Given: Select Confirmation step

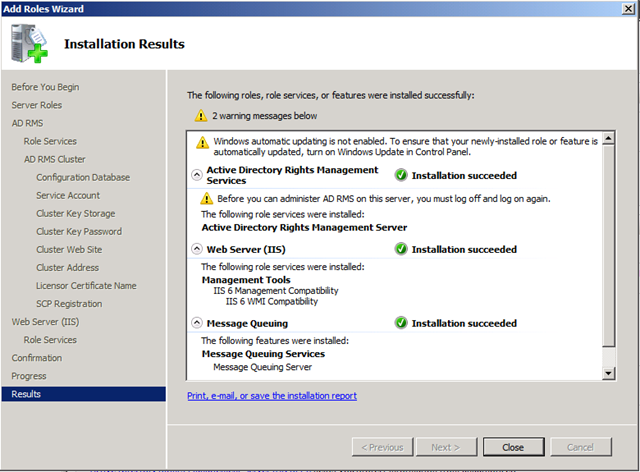Looking at the screenshot, I should pyautogui.click(x=37, y=358).
